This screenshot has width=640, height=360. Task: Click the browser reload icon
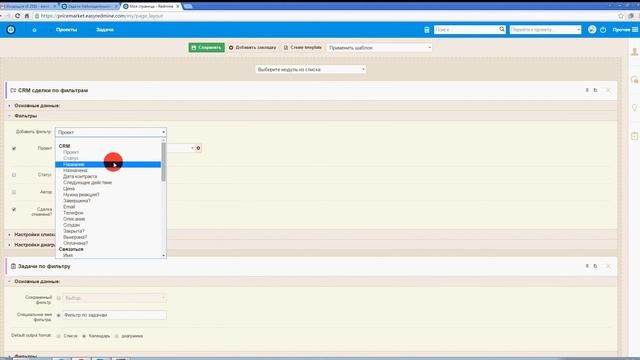tap(17, 16)
